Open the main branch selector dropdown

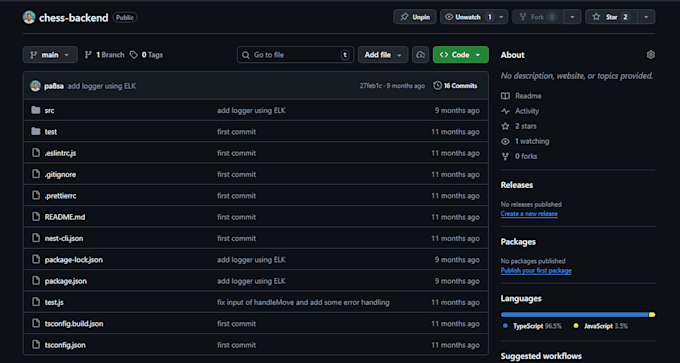[x=50, y=55]
